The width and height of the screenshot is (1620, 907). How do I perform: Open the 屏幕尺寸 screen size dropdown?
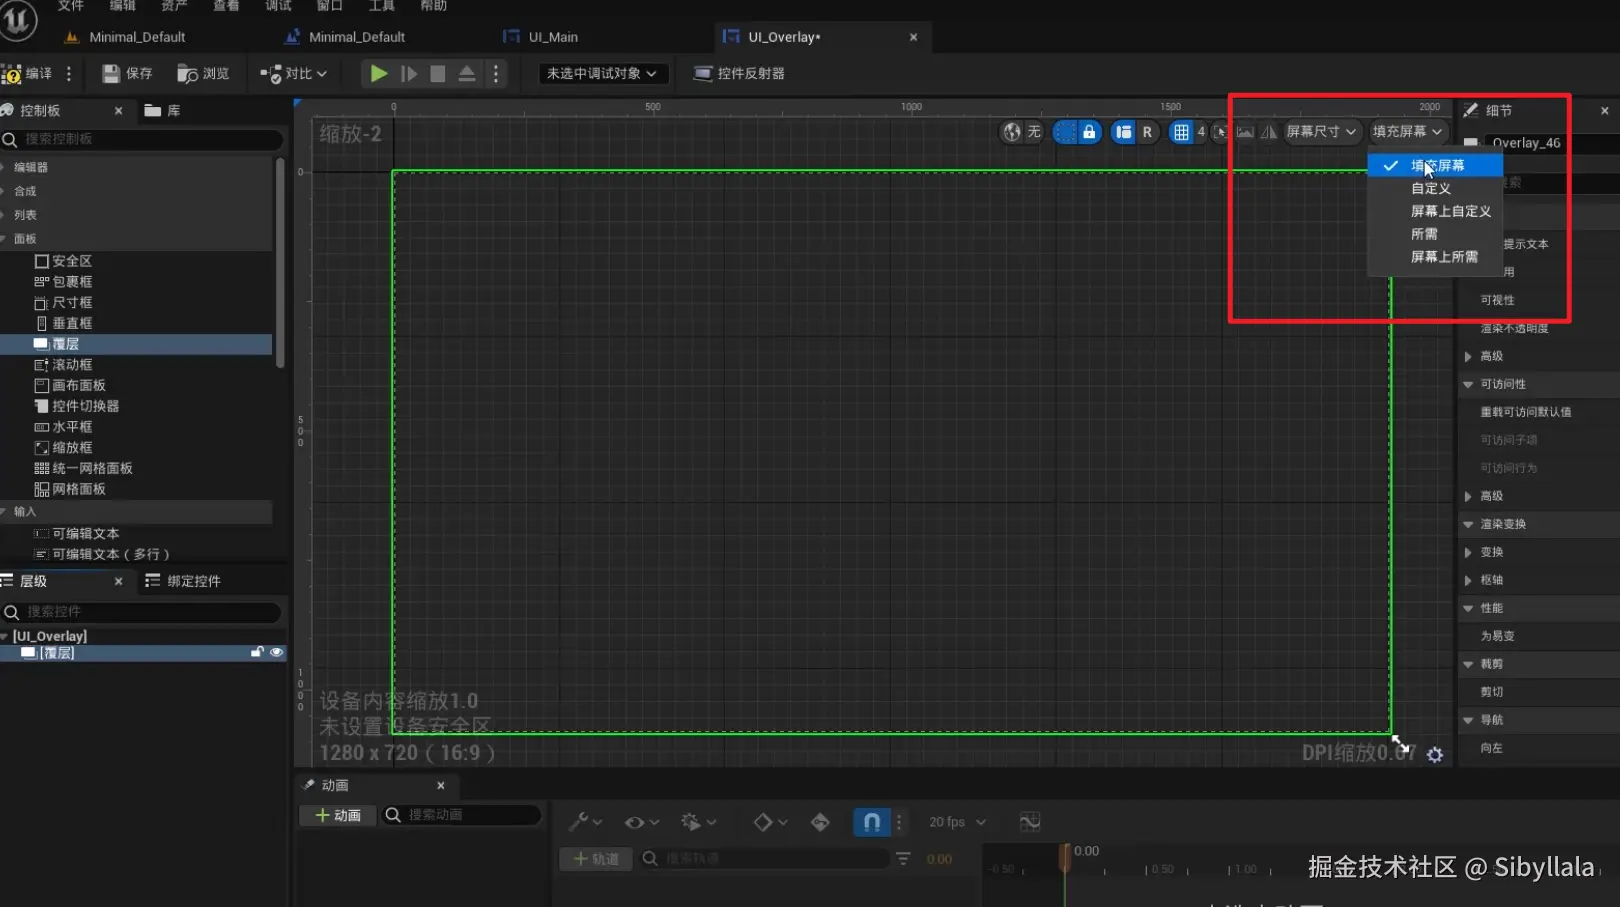1321,132
